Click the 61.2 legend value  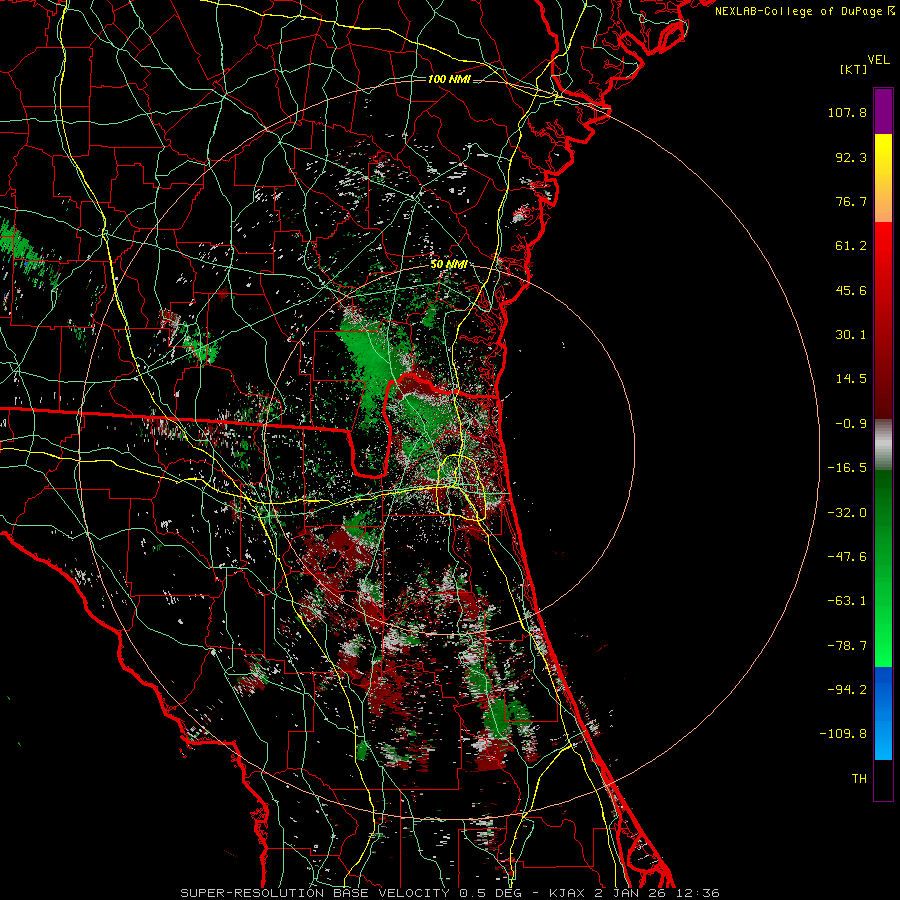point(851,246)
